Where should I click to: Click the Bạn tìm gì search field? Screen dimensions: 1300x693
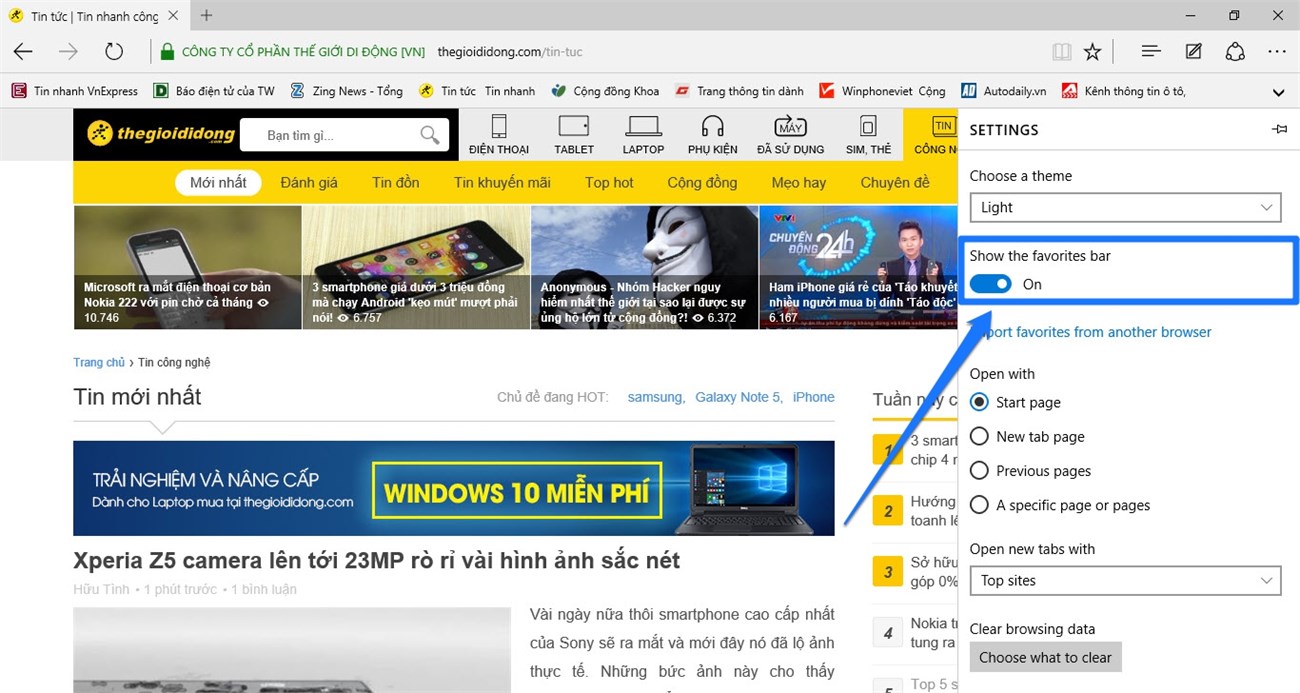point(330,135)
